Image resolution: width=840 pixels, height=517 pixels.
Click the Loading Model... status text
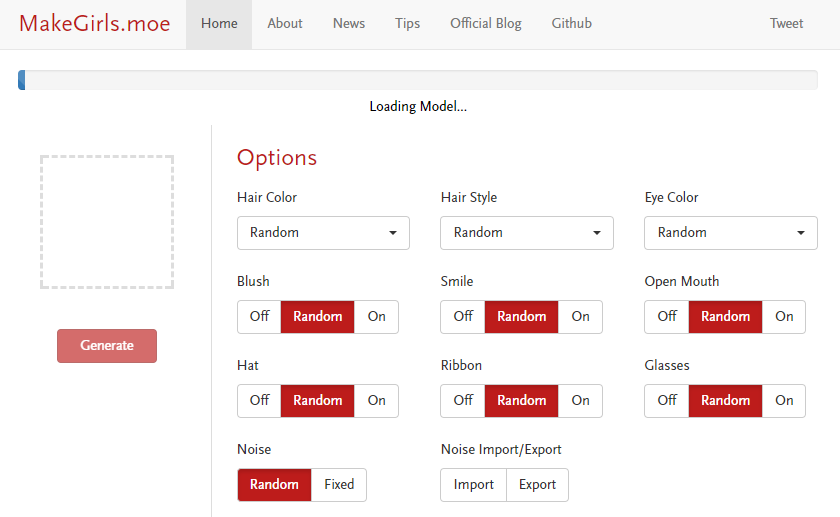pyautogui.click(x=418, y=107)
